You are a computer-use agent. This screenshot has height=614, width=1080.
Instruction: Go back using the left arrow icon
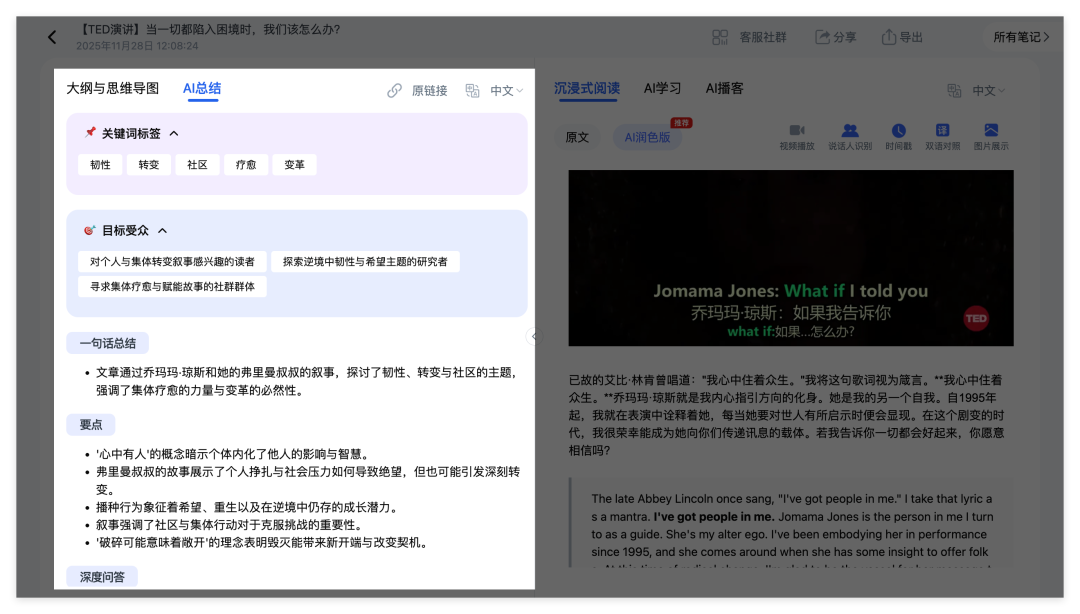coord(52,37)
